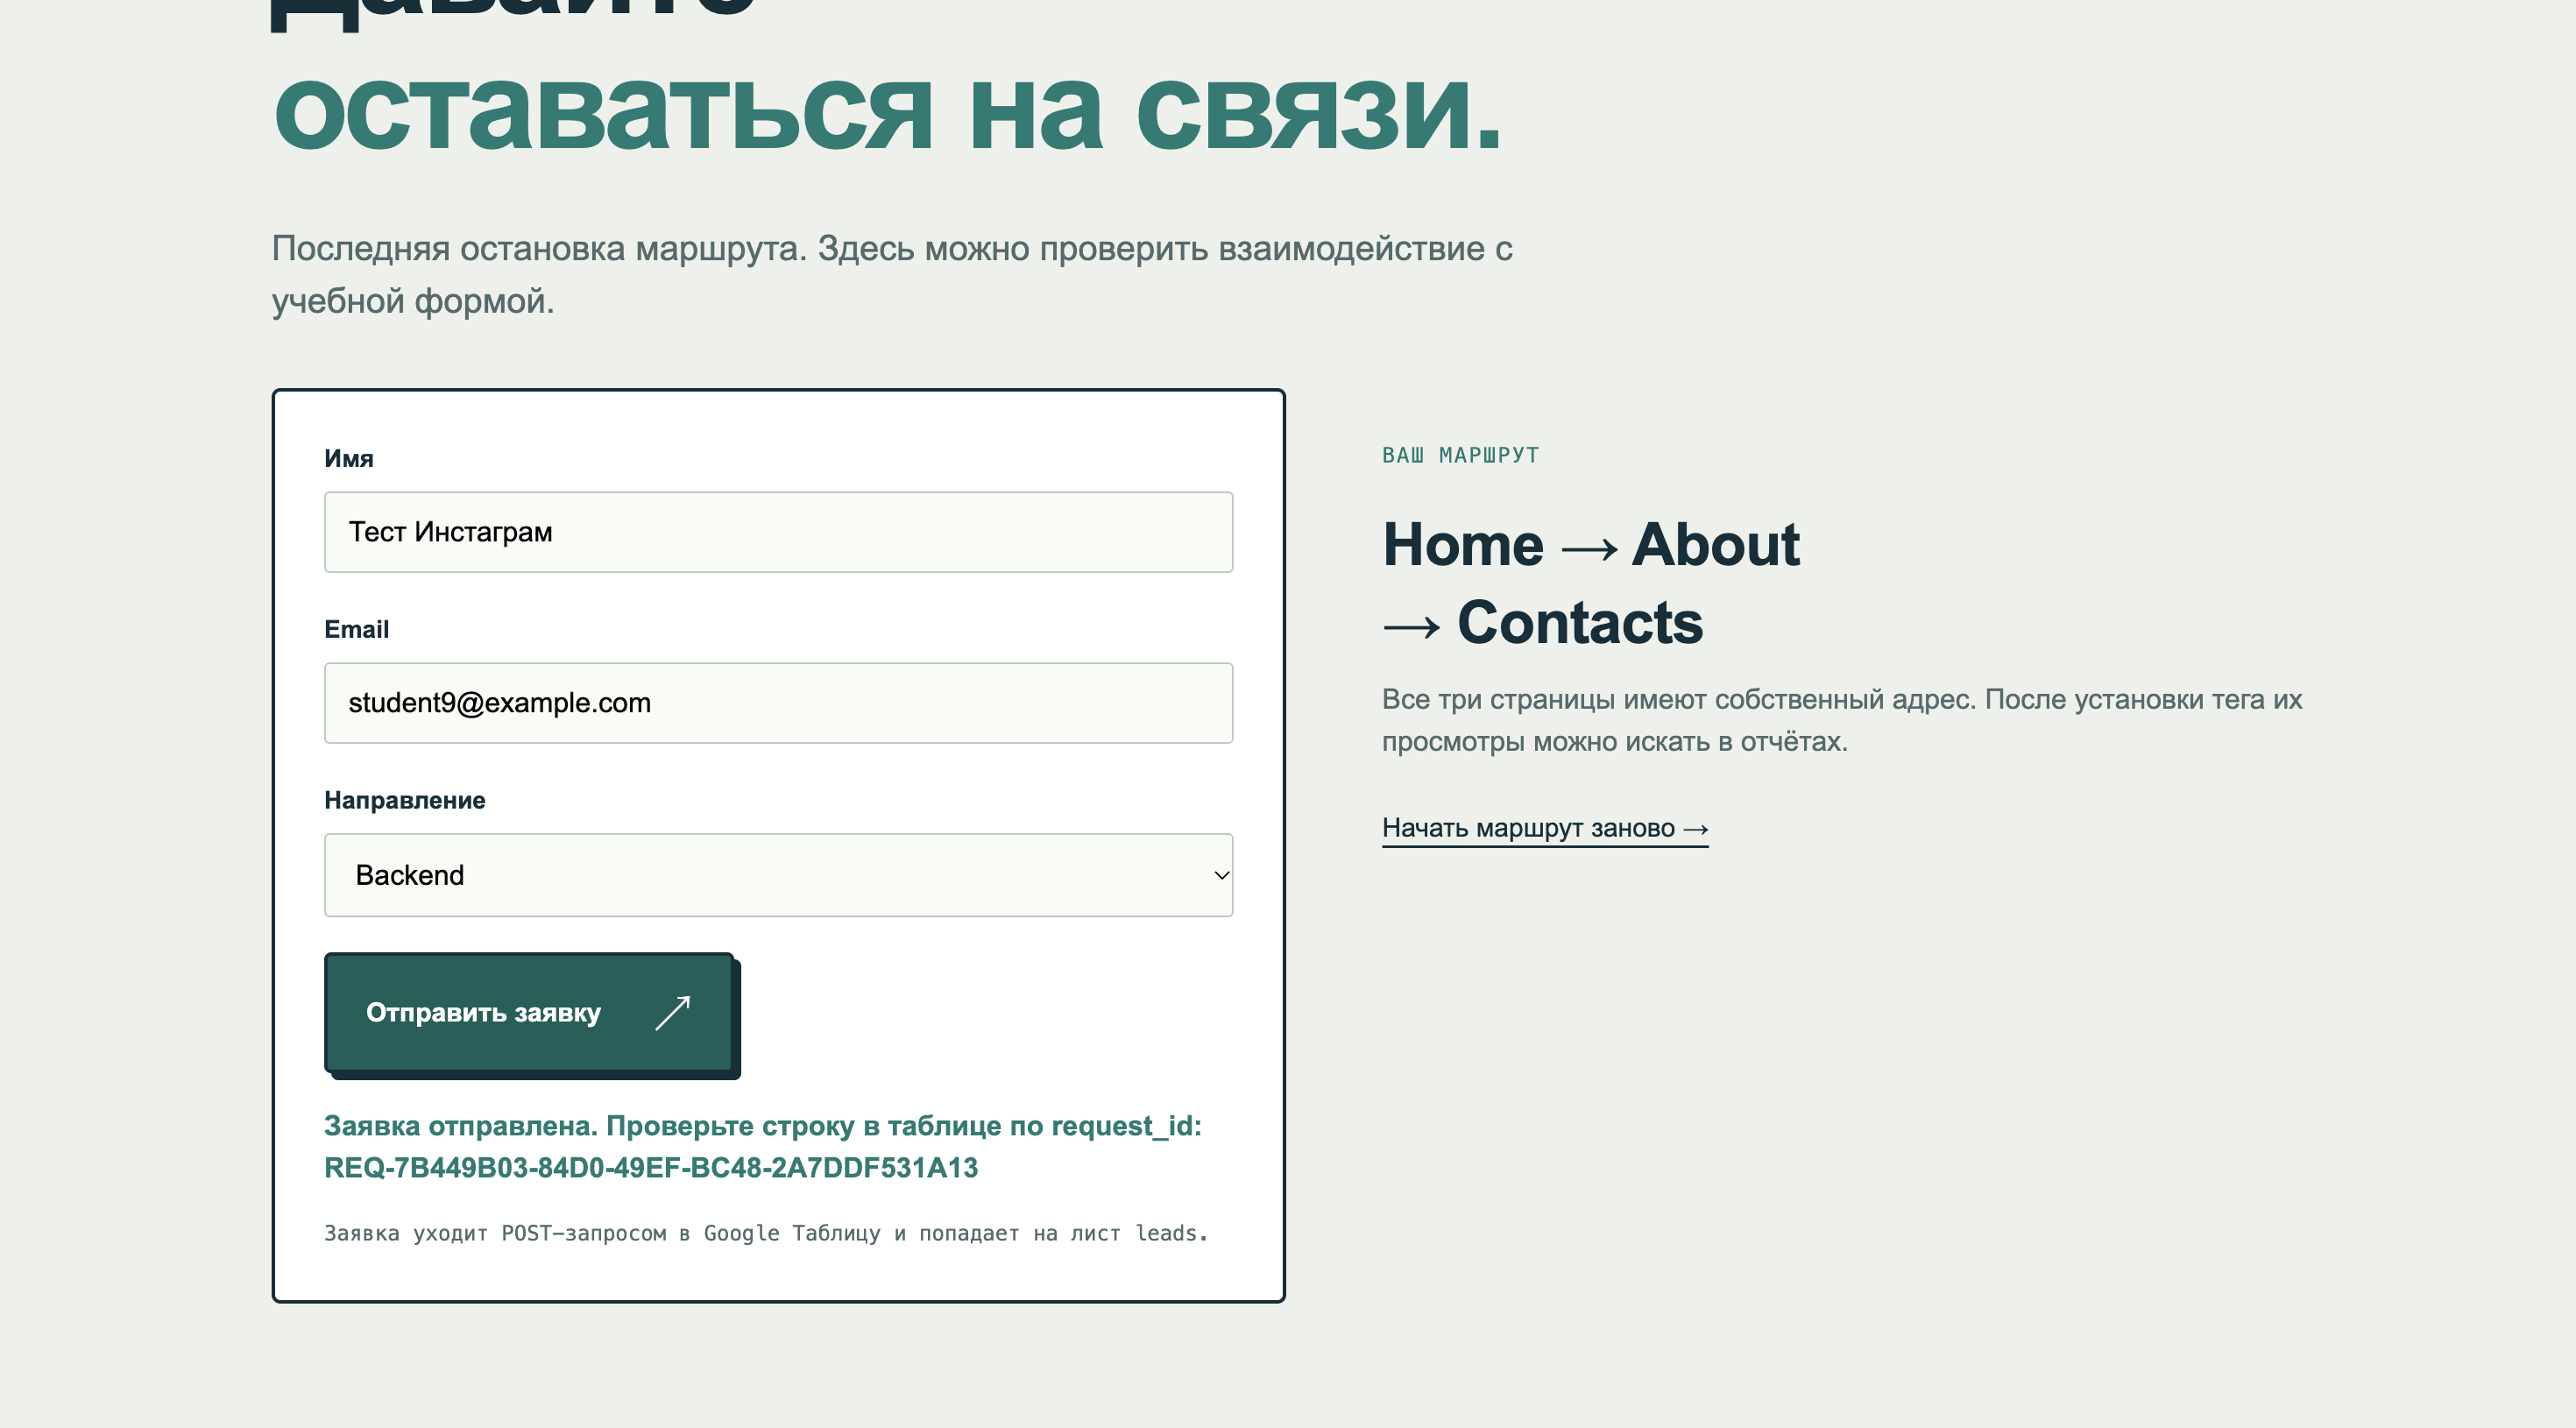Image resolution: width=2576 pixels, height=1428 pixels.
Task: Click the Имя input field
Action: 778,532
